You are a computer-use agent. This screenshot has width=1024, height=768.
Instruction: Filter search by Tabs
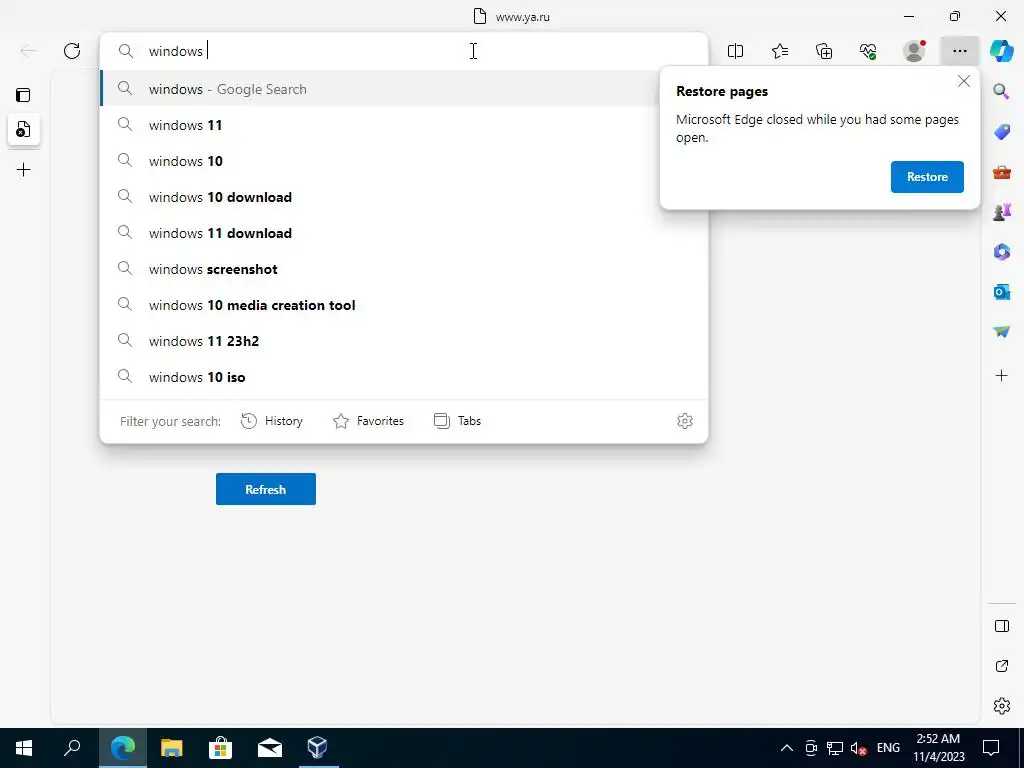(457, 421)
